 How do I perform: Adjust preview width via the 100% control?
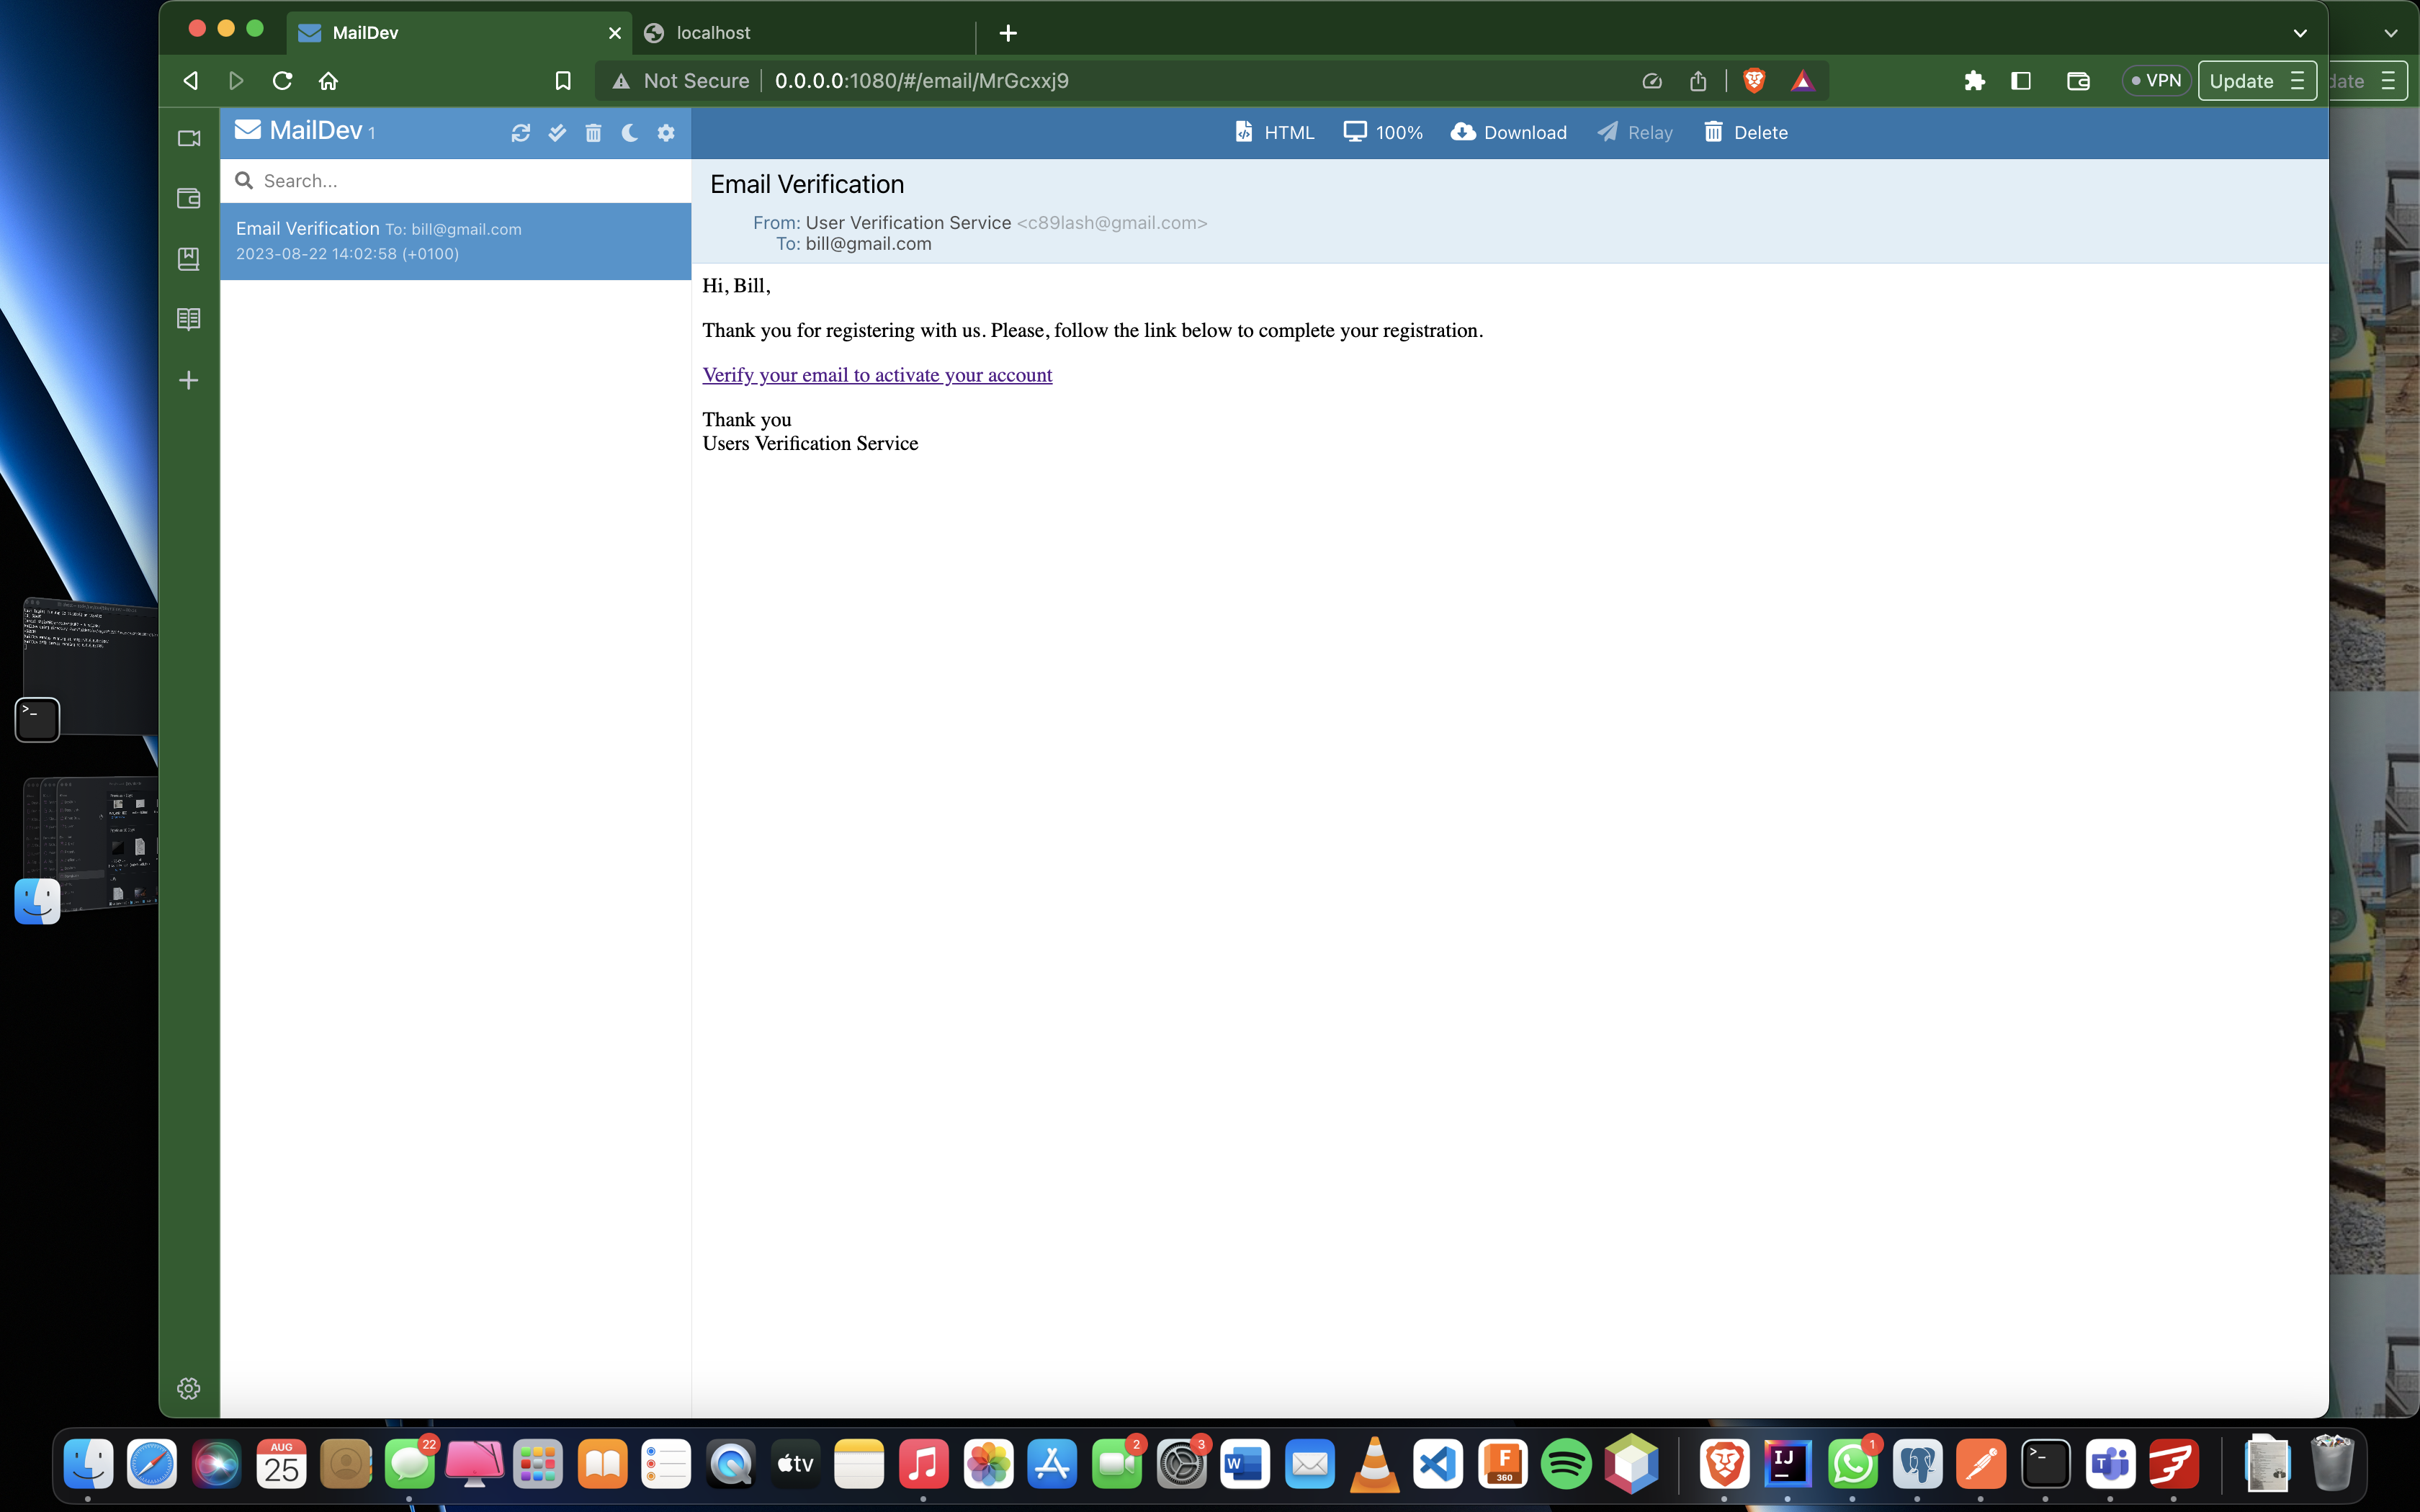click(1382, 132)
